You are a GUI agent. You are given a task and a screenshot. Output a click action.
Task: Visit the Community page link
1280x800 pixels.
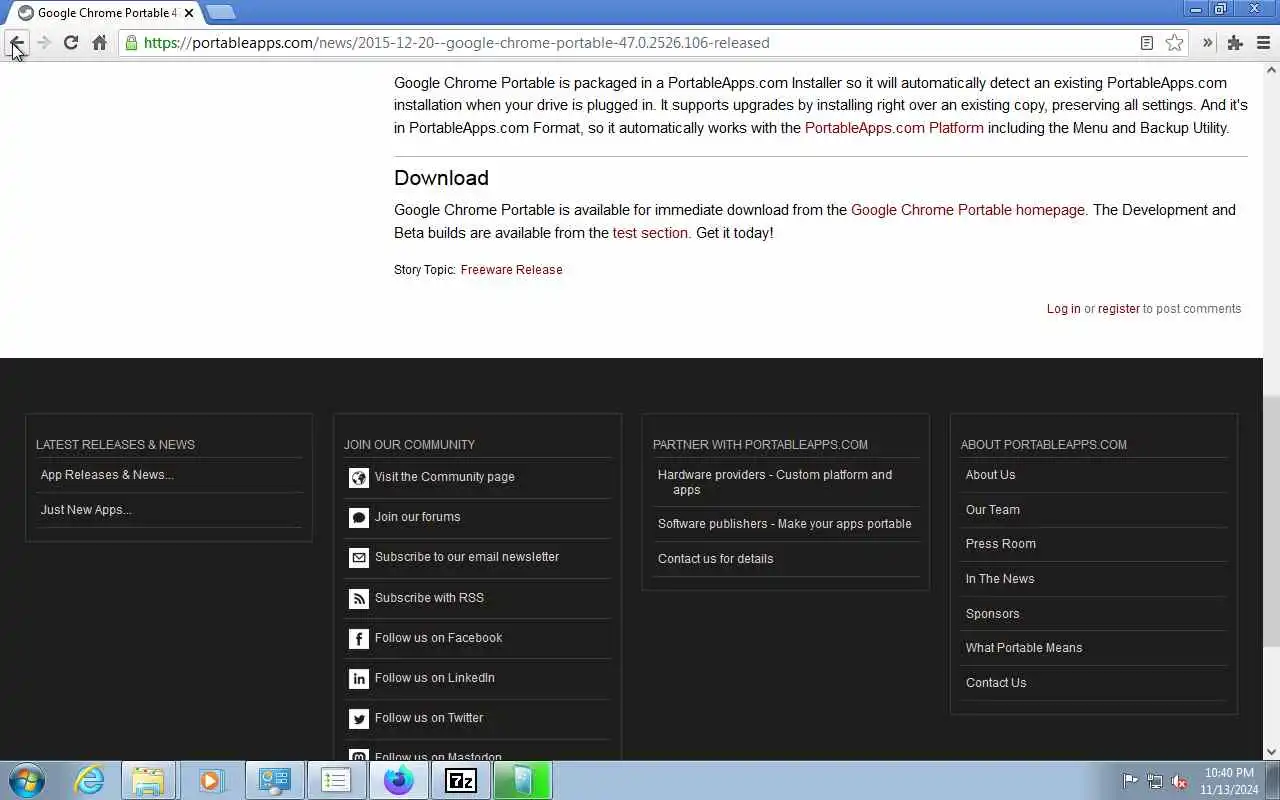(445, 477)
